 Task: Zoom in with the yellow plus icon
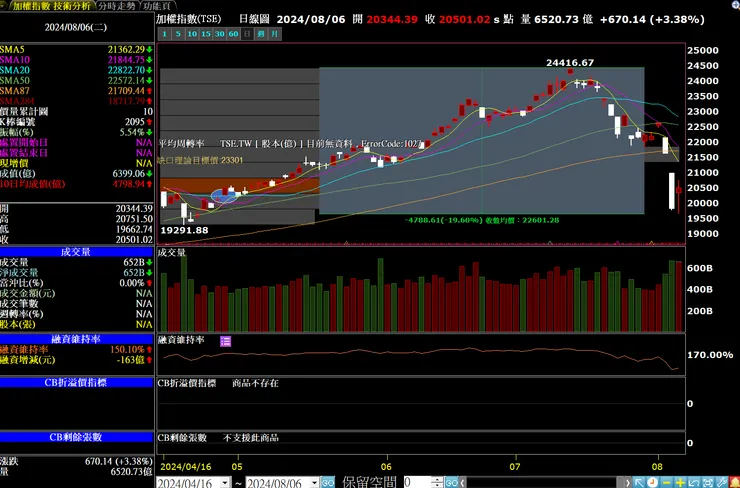point(680,482)
